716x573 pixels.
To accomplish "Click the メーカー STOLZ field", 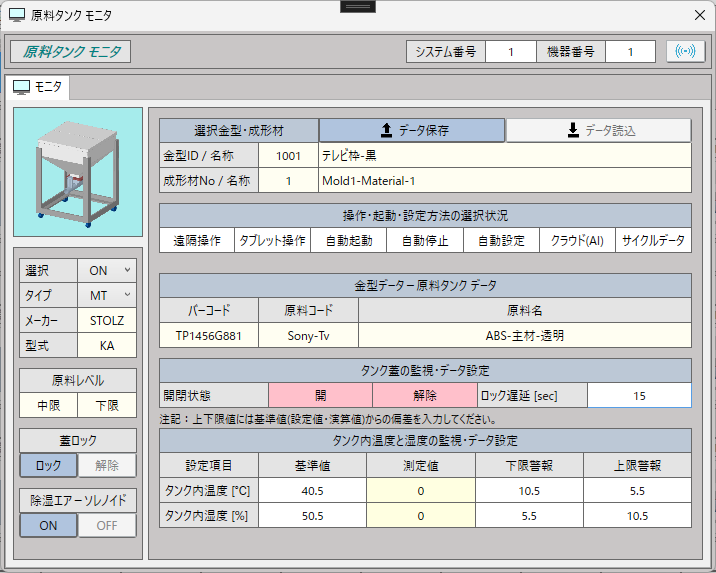I will click(x=107, y=321).
